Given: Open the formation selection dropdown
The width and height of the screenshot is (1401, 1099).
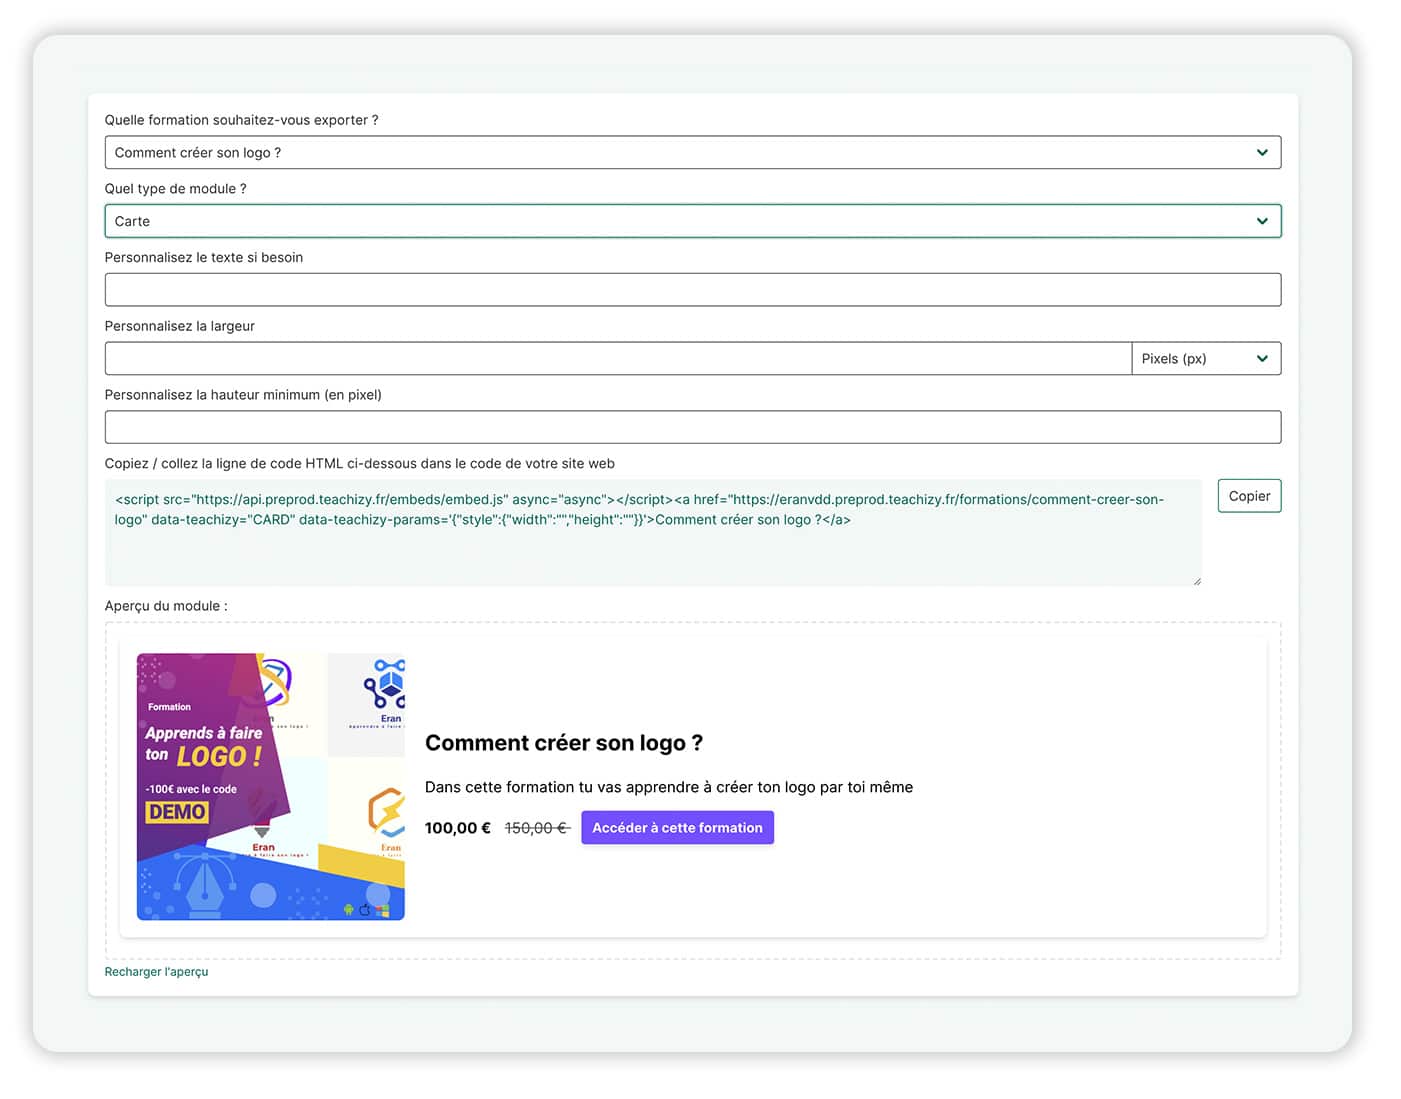Looking at the screenshot, I should pos(692,153).
